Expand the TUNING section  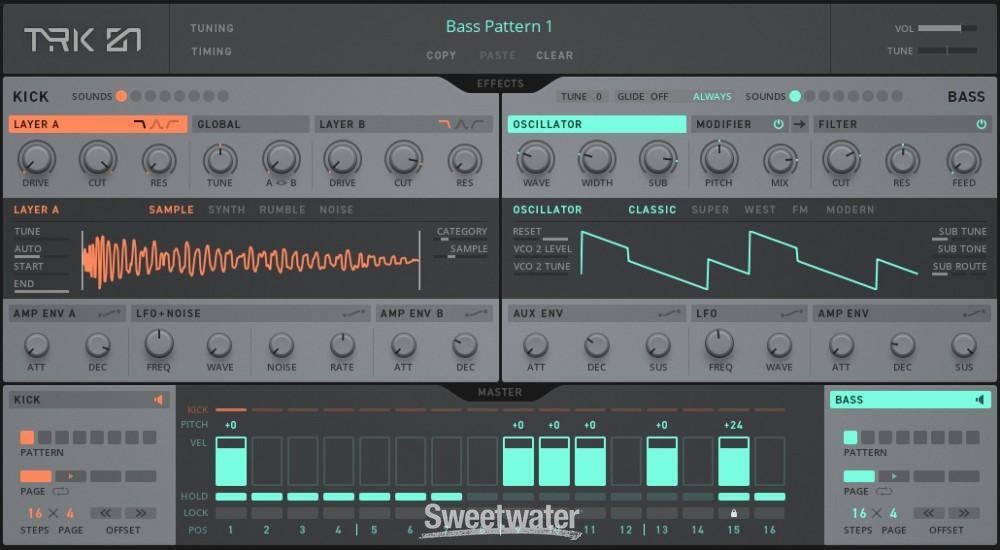click(x=212, y=28)
